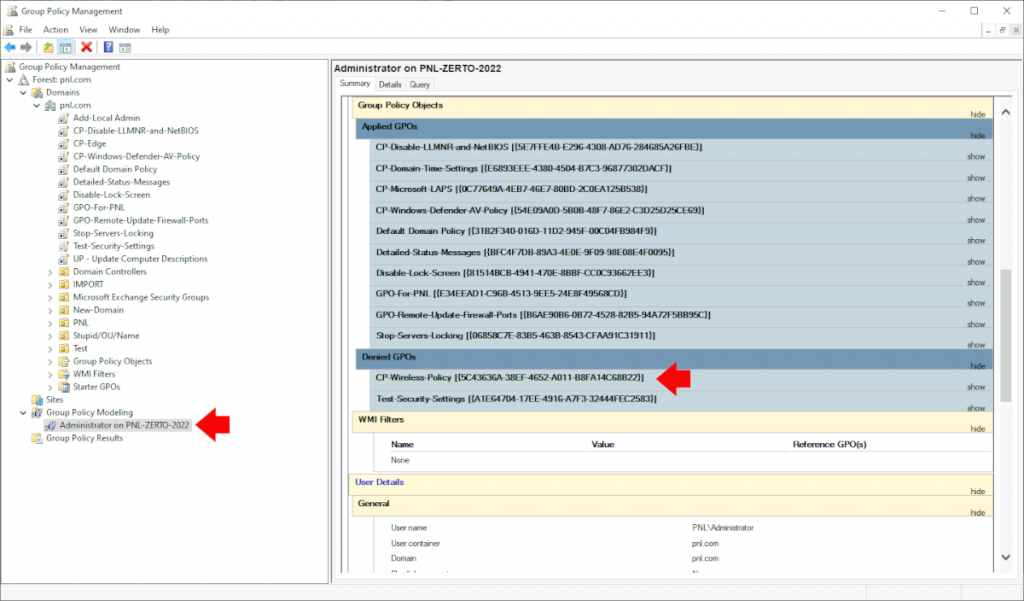Open the Action menu
1024x601 pixels.
(55, 29)
